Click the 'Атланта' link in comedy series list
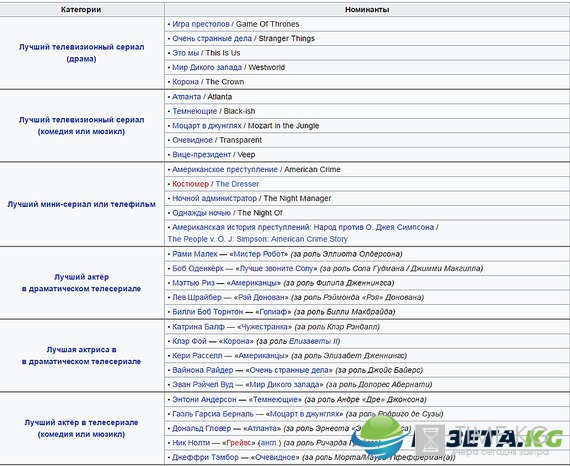This screenshot has height=466, width=570. [x=186, y=97]
